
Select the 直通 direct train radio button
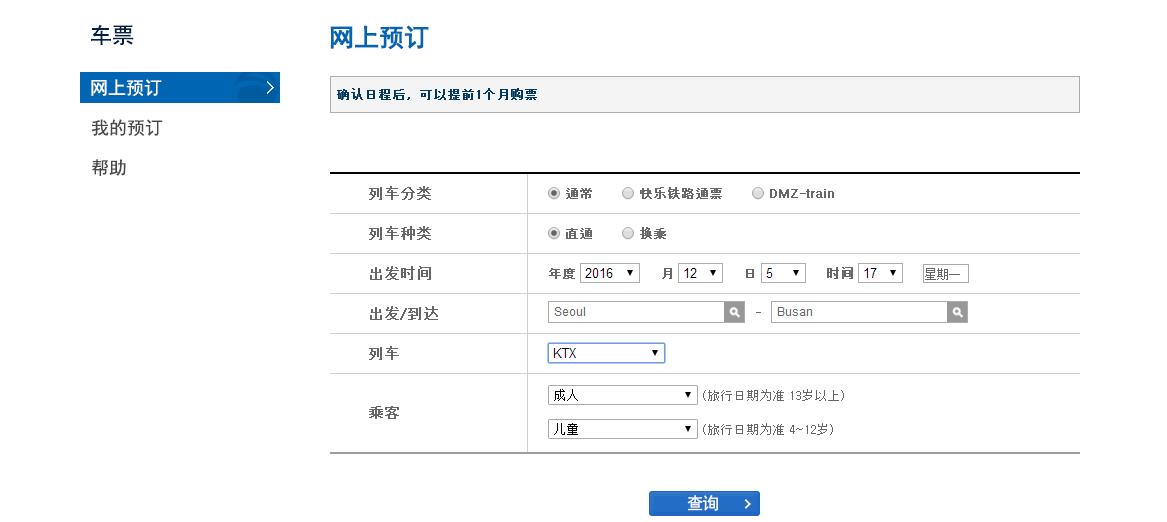[x=554, y=234]
